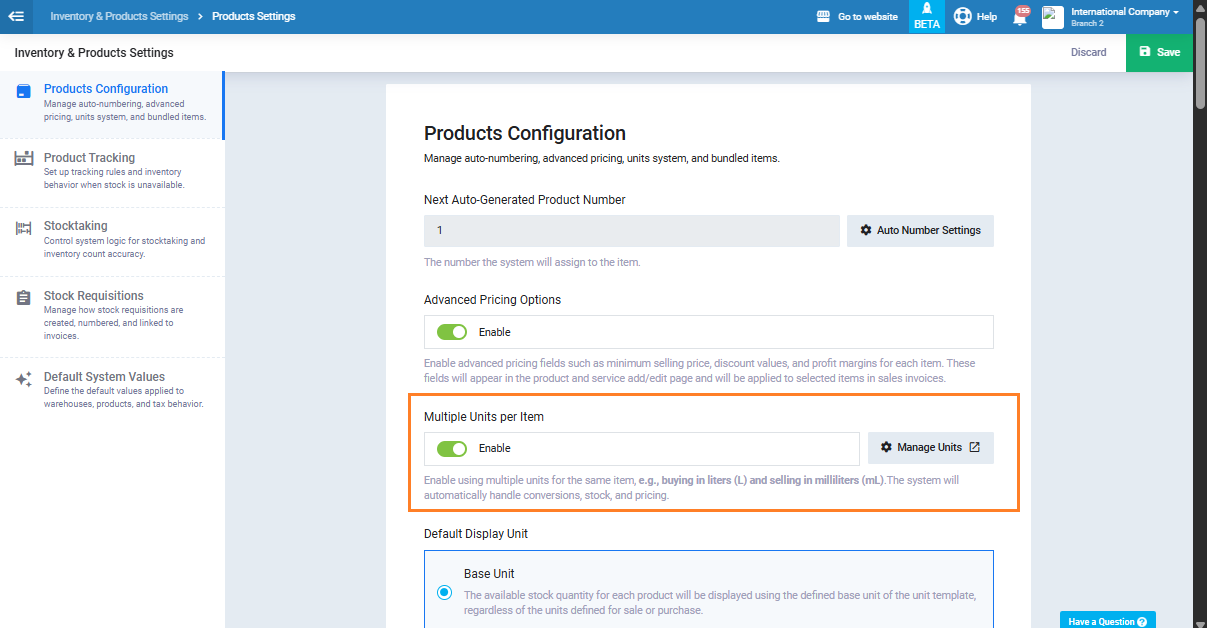The image size is (1207, 628).
Task: Click the Go to website store icon
Action: (x=824, y=16)
